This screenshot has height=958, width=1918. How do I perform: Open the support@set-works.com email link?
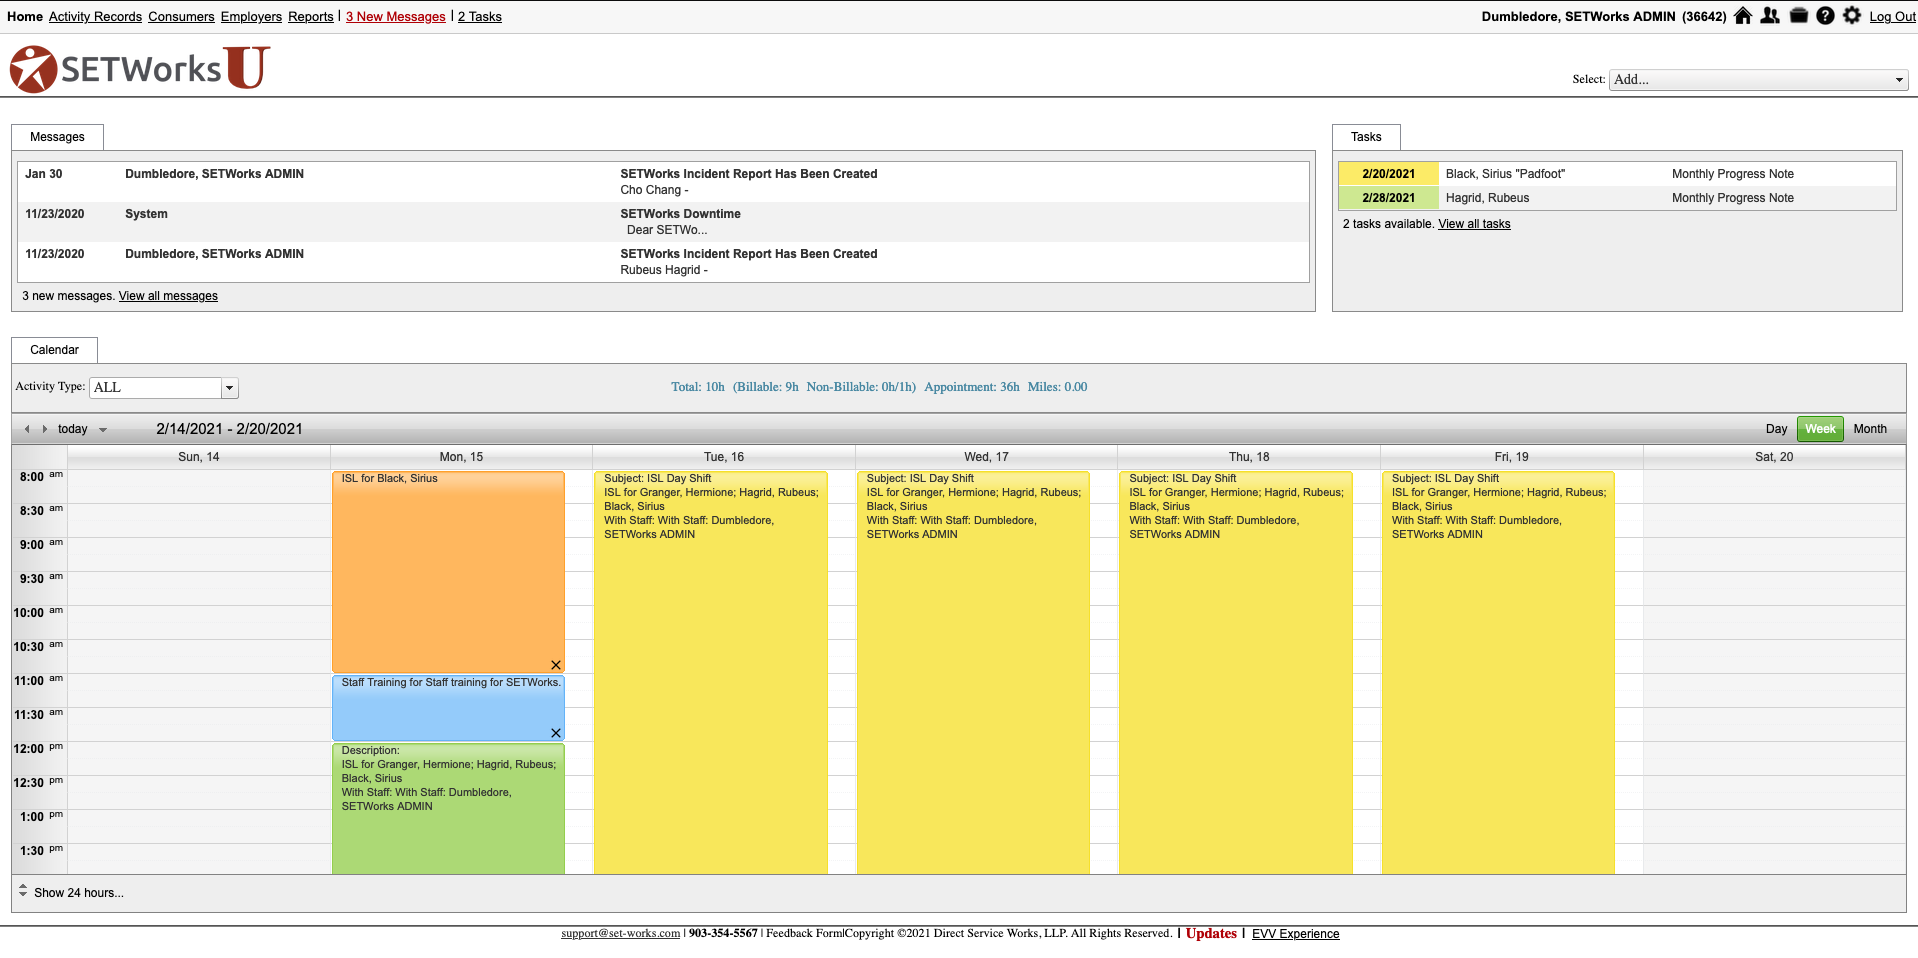coord(620,933)
